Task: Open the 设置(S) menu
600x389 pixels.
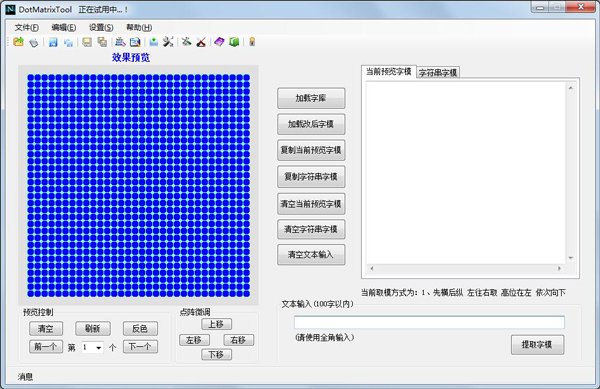Action: (101, 28)
